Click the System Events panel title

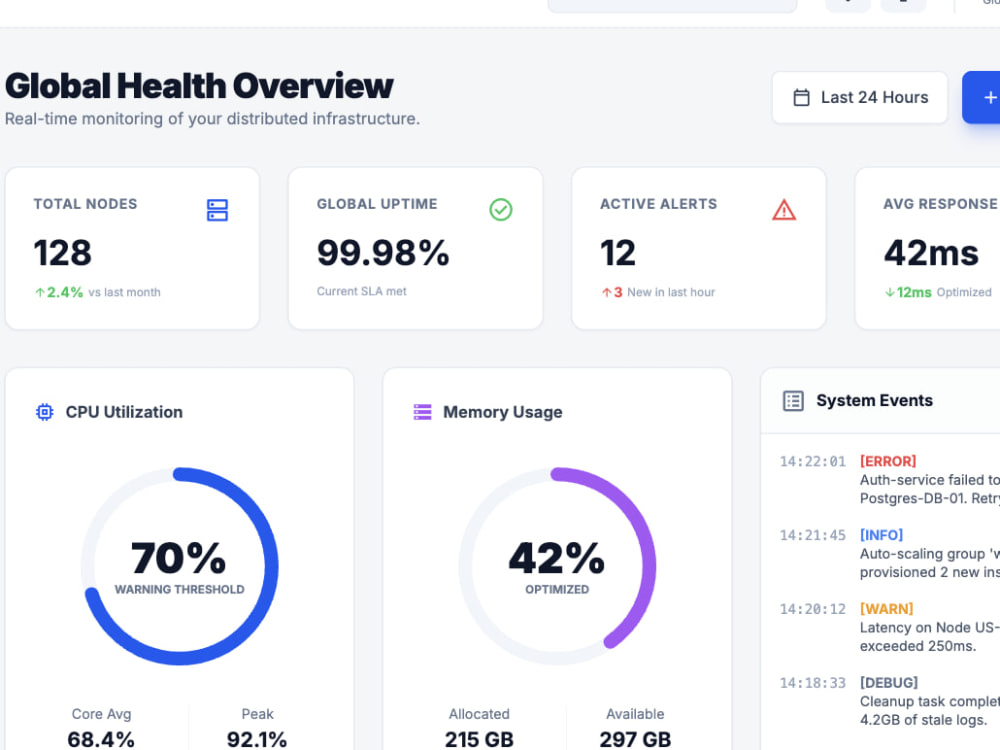pyautogui.click(x=874, y=401)
